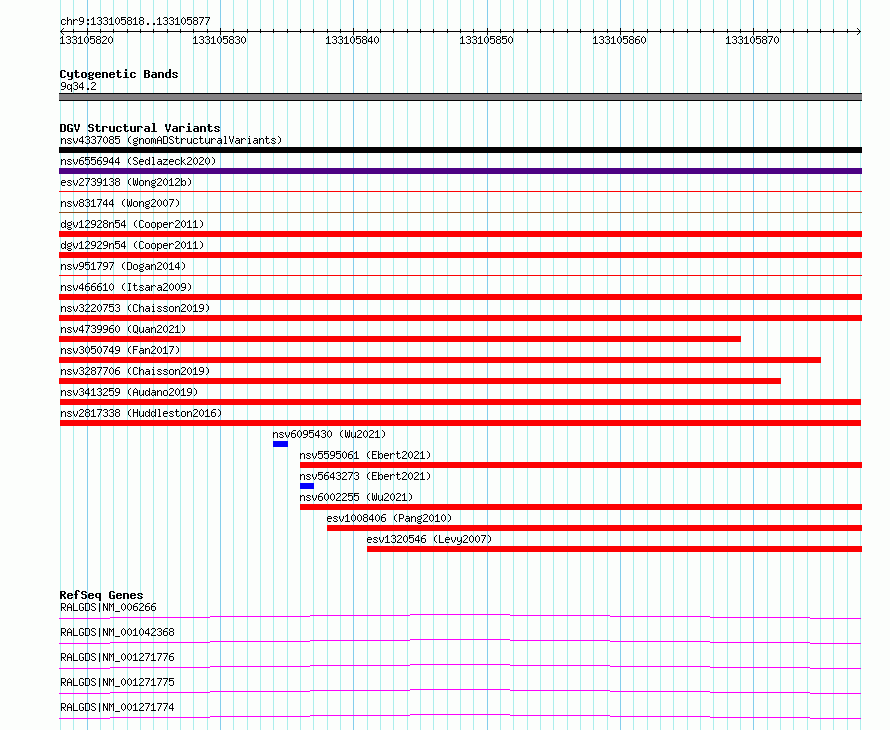The width and height of the screenshot is (890, 730).
Task: Click the nsv3287706 (Chaisson2019) label
Action: tap(135, 371)
